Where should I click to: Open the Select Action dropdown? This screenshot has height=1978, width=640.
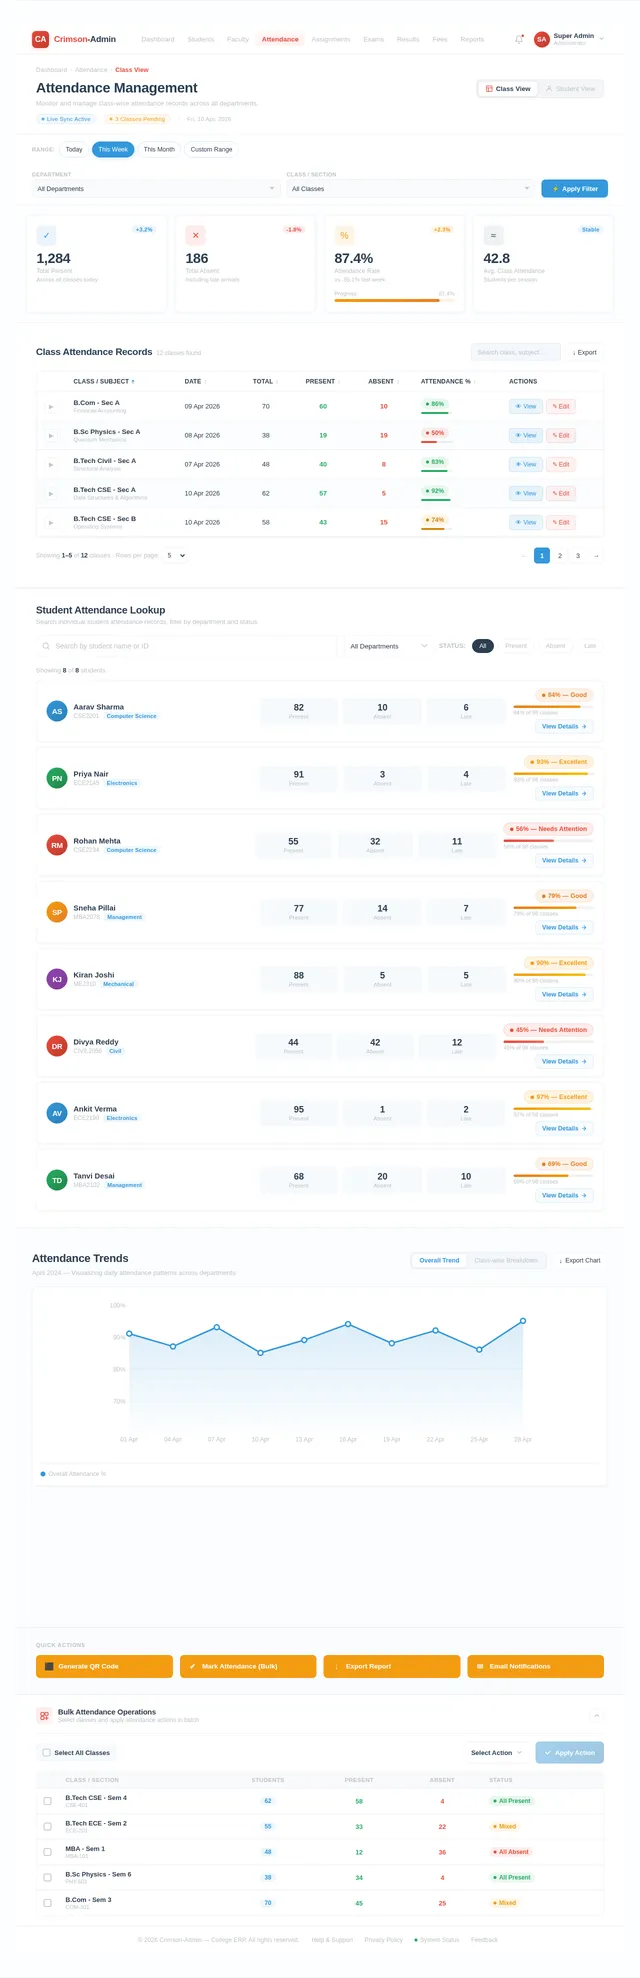[x=497, y=1752]
